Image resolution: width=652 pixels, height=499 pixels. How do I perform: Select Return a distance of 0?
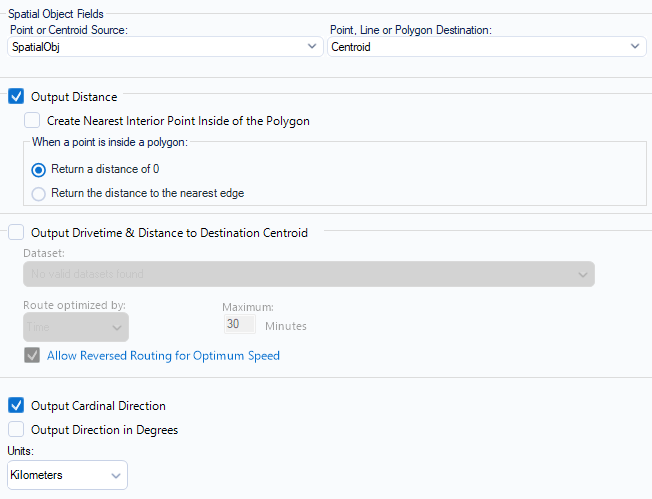coord(39,169)
